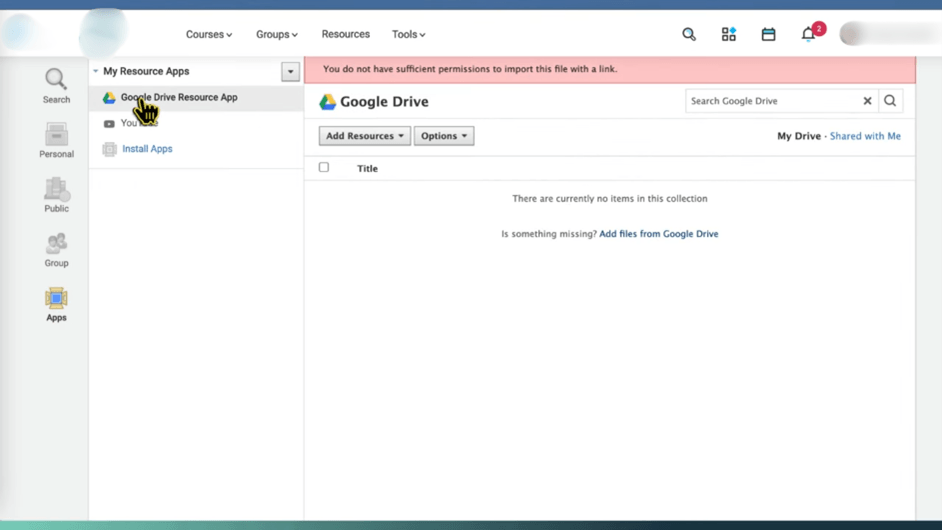Select the My Drive view
Image resolution: width=942 pixels, height=530 pixels.
(798, 136)
